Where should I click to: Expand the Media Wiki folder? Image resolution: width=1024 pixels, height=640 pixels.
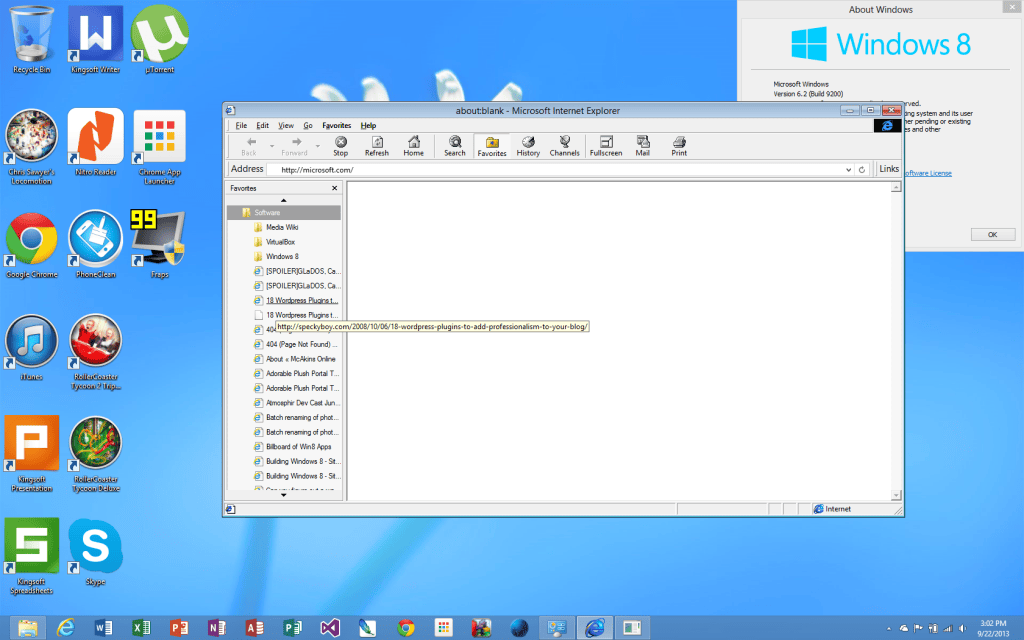283,227
